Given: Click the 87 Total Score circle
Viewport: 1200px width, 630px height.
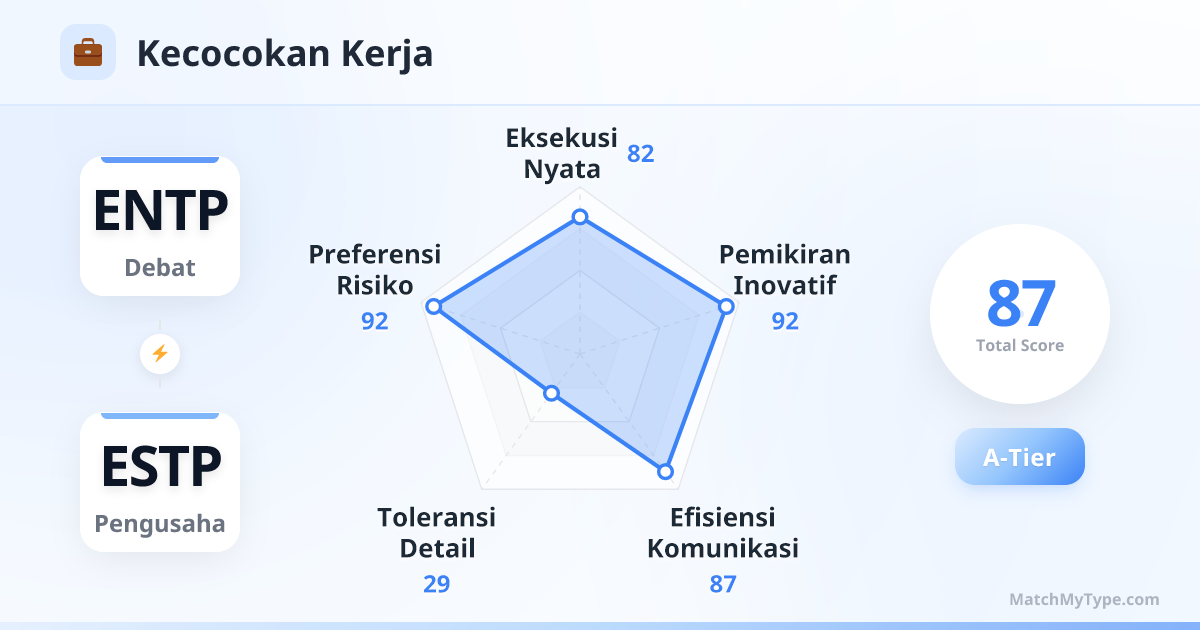Looking at the screenshot, I should (1019, 314).
